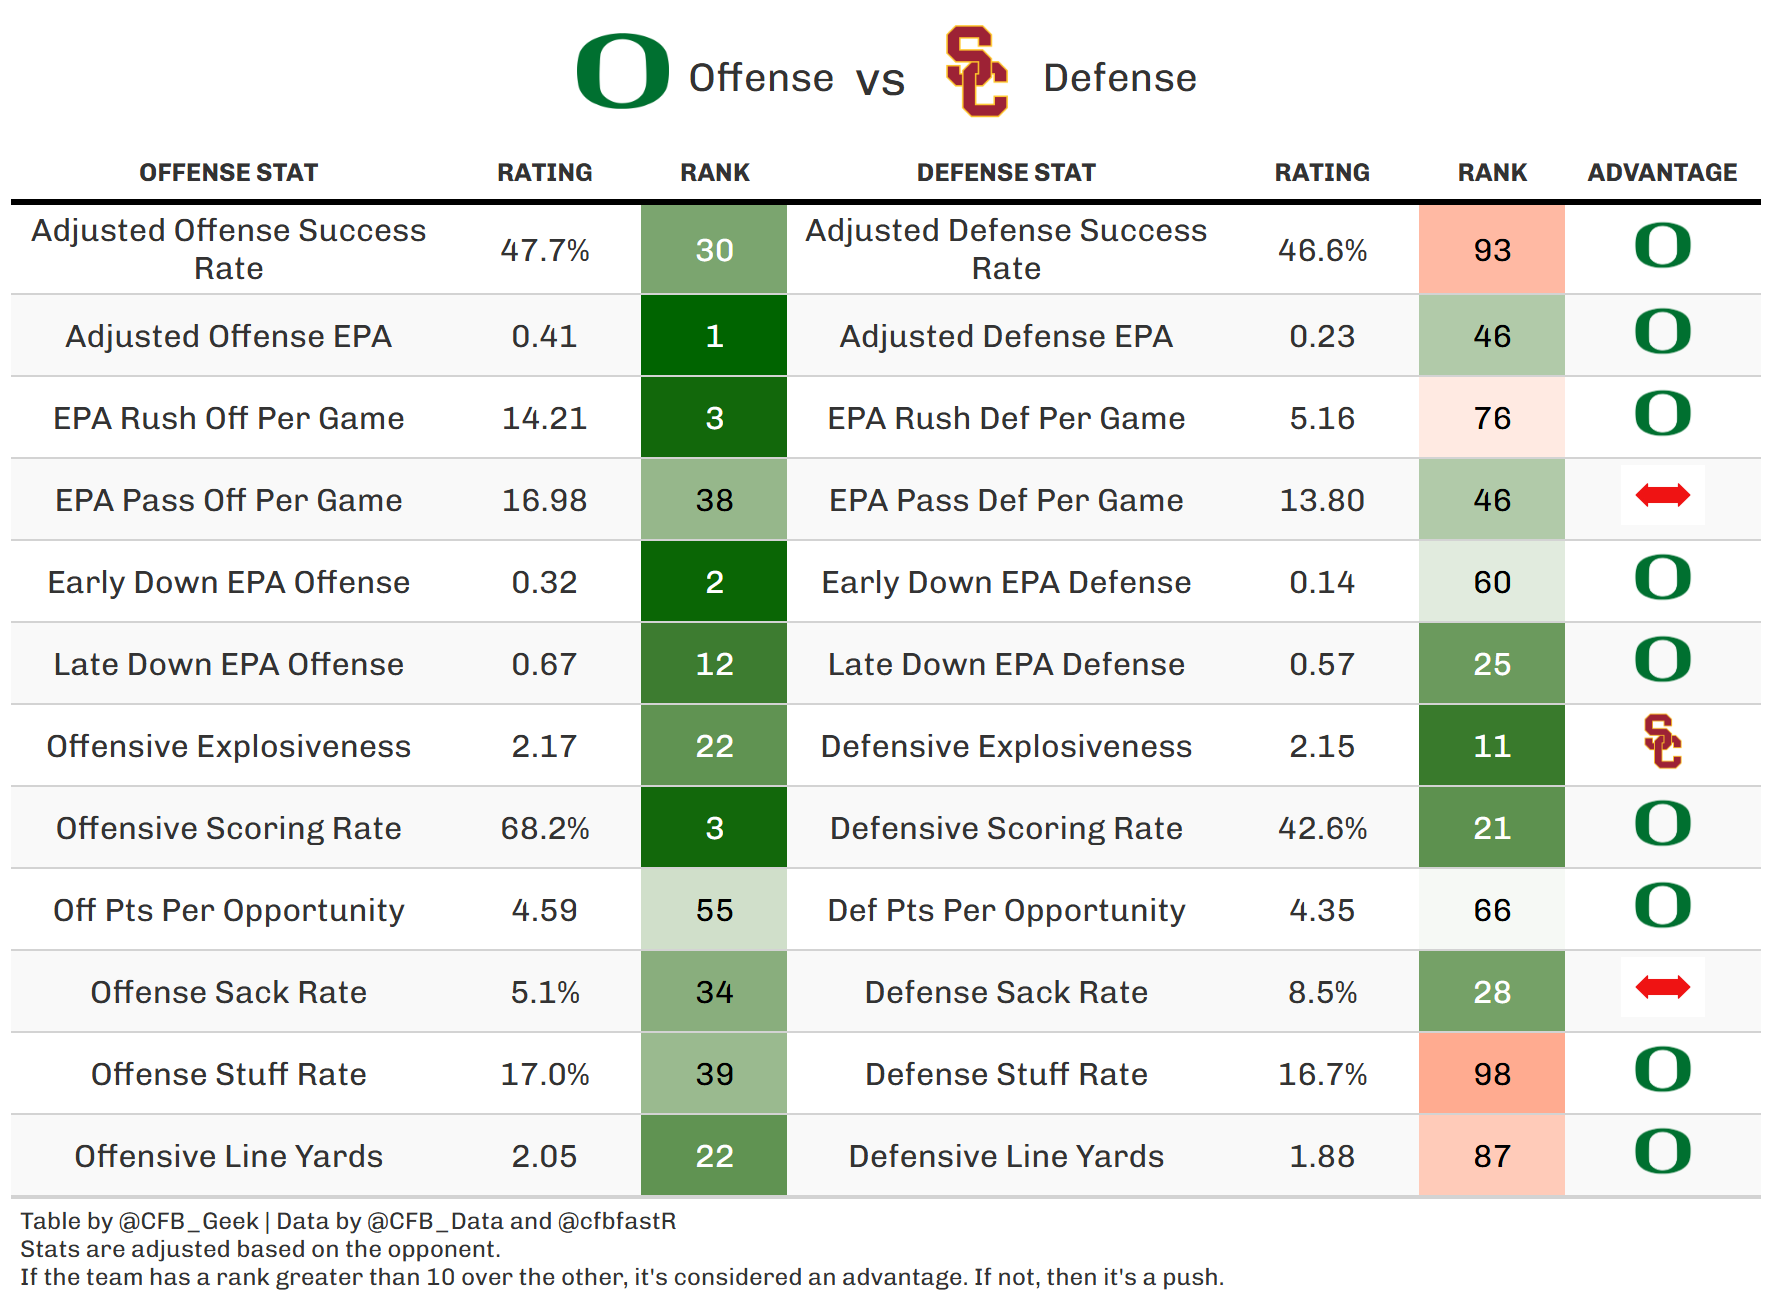Click the 68.2% Offensive Scoring Rate value
Image resolution: width=1770 pixels, height=1312 pixels.
tap(545, 828)
